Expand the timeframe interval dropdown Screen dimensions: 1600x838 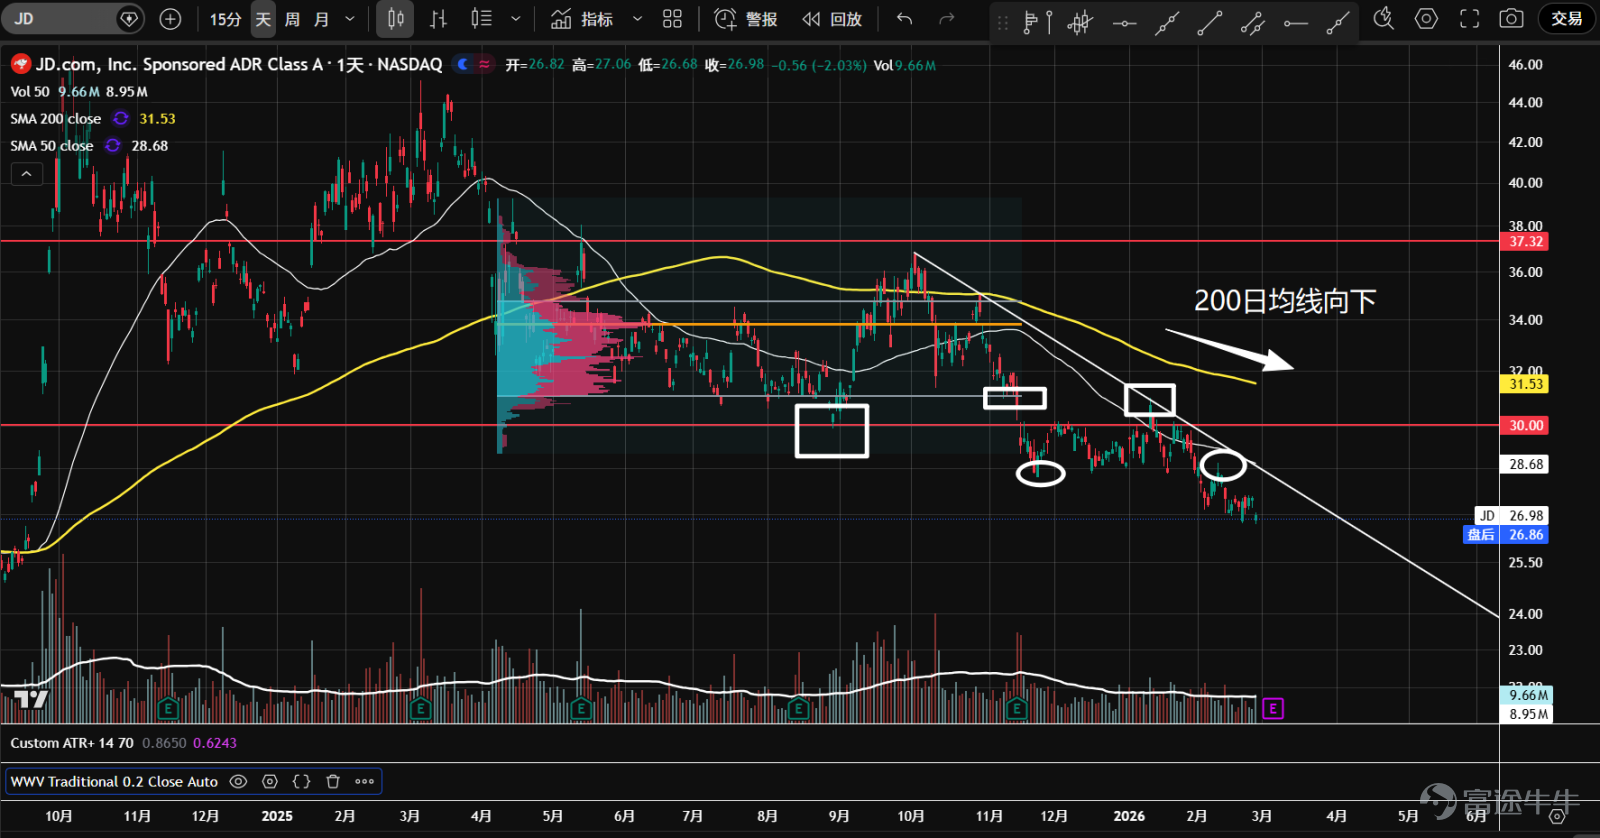point(350,19)
